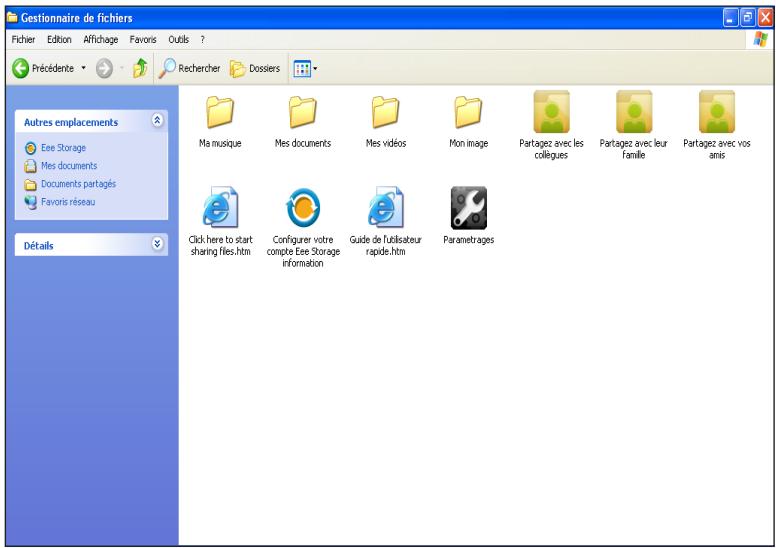Go to Mes documents sidebar link
This screenshot has height=548, width=776.
[69, 166]
